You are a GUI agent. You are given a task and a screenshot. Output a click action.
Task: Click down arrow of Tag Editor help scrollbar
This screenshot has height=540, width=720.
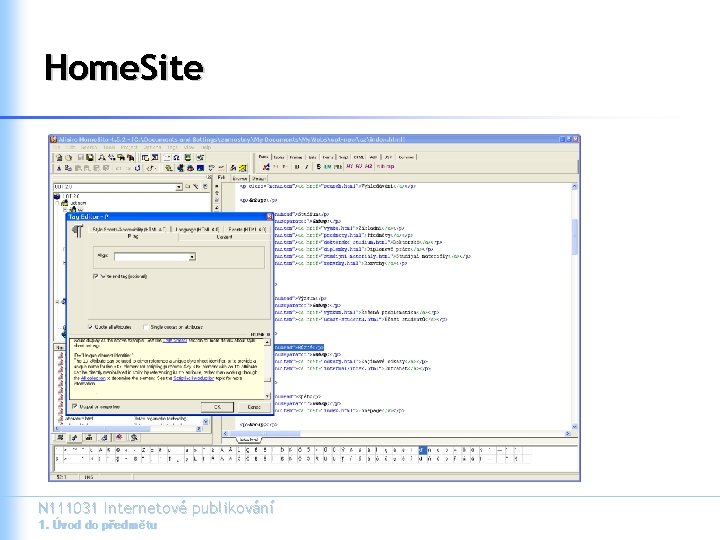click(x=267, y=395)
